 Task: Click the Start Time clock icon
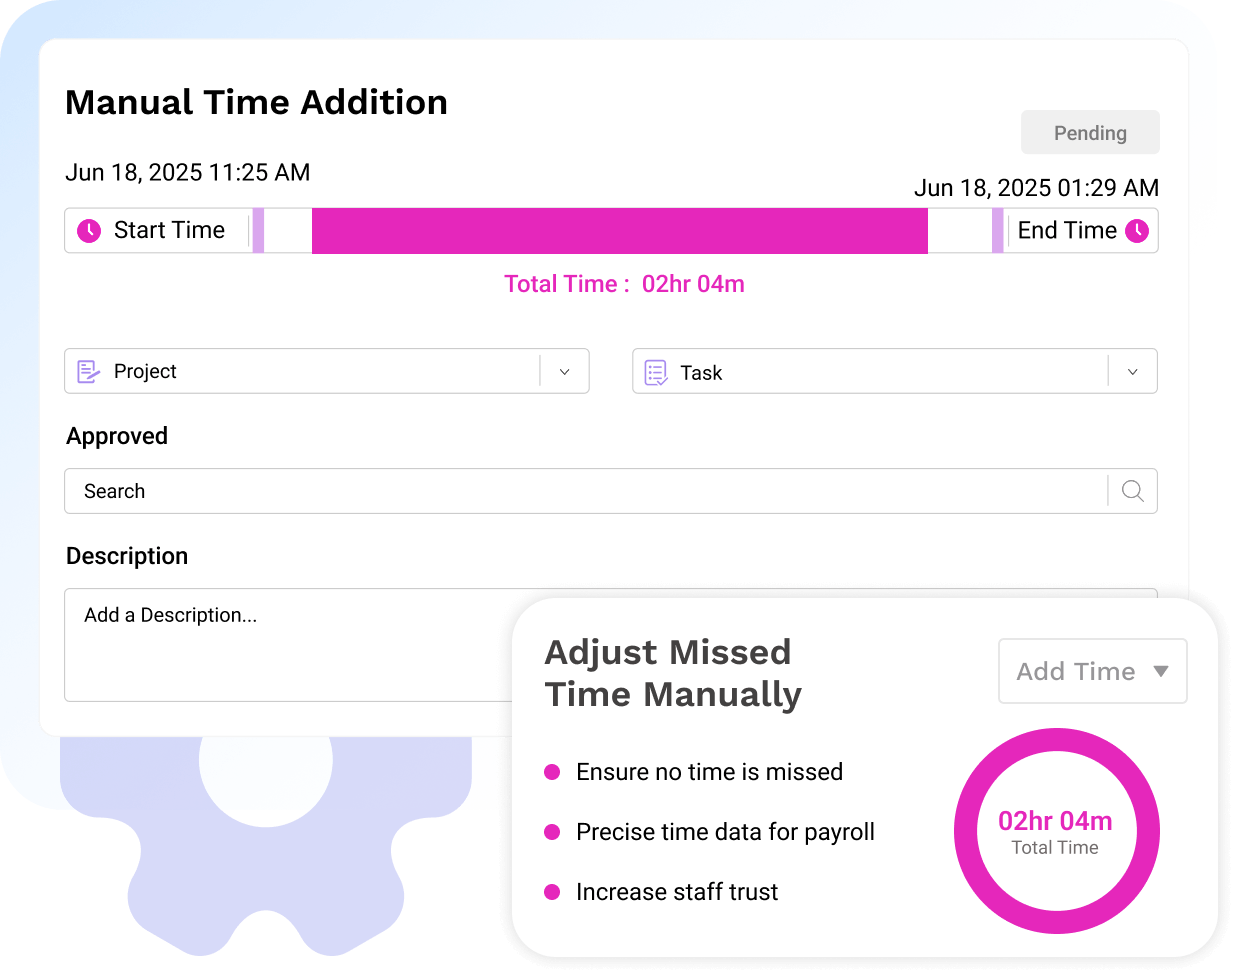[x=89, y=231]
